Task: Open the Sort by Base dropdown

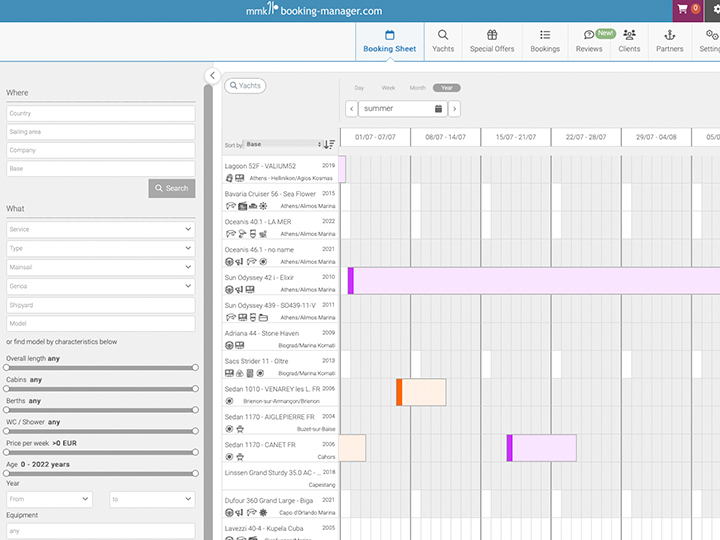Action: click(x=282, y=144)
